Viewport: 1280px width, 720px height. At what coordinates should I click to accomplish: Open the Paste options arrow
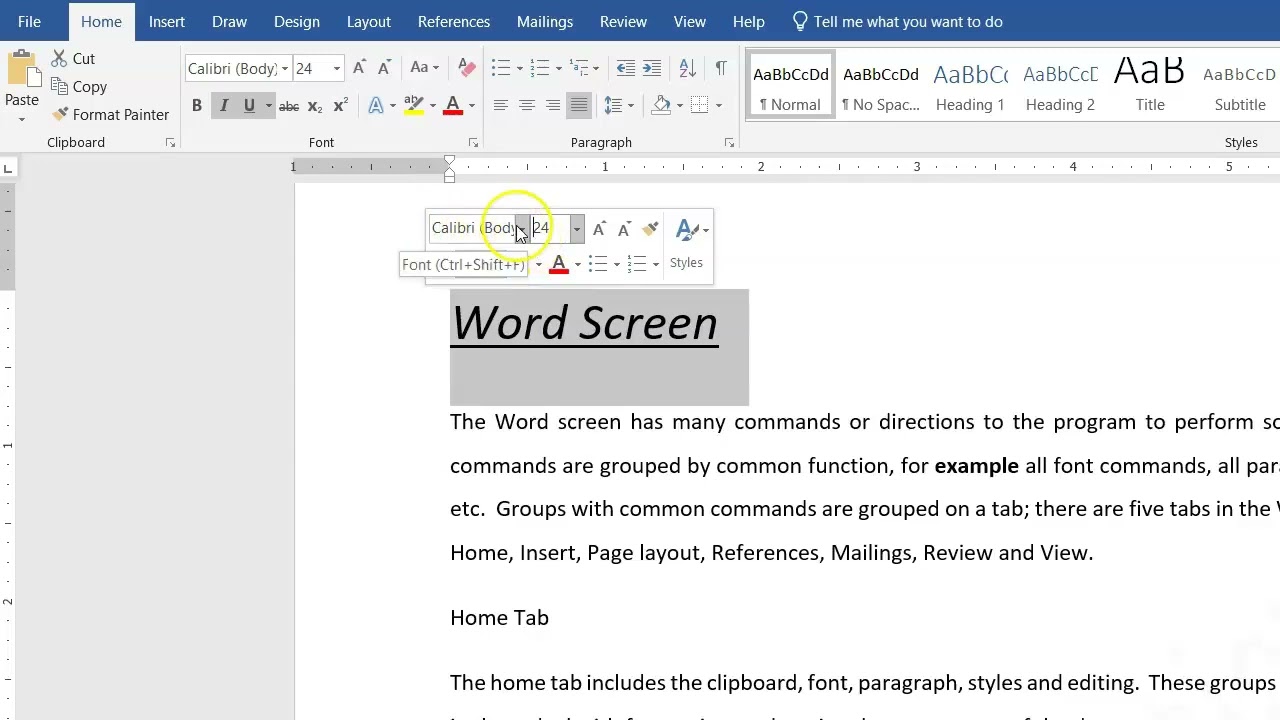tap(21, 119)
